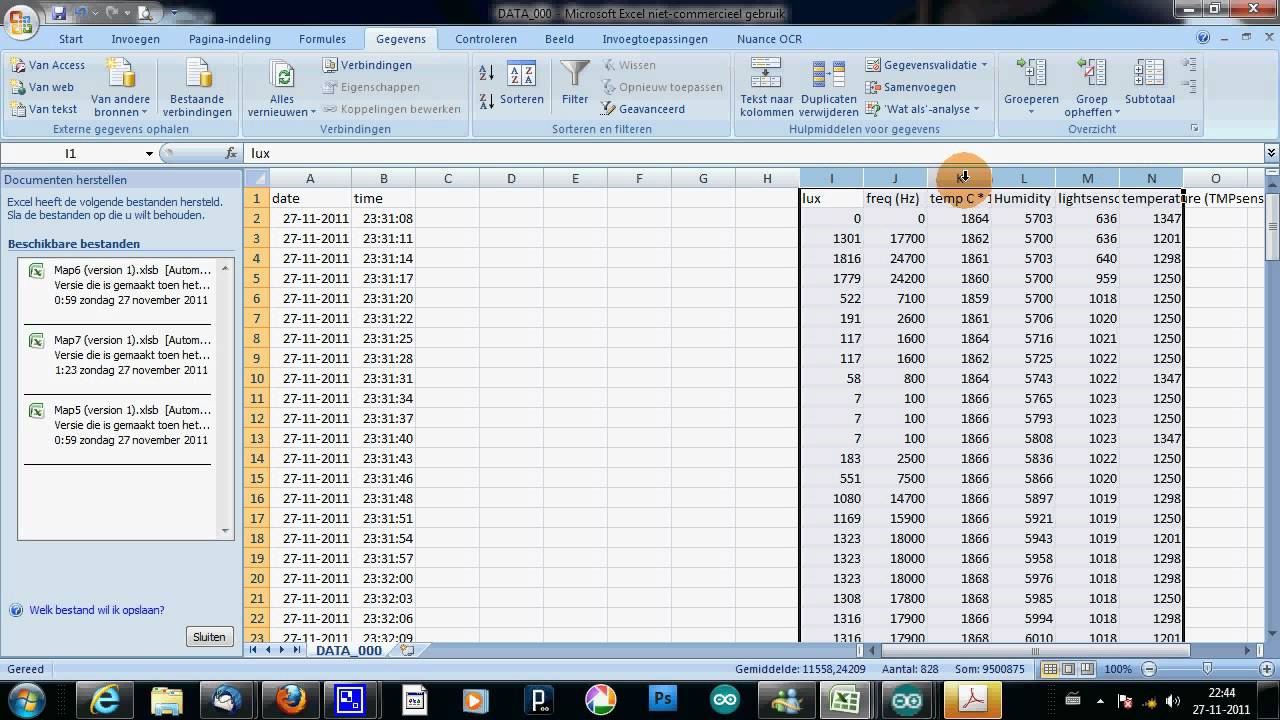Open Bestaande verbindingen
The height and width of the screenshot is (720, 1280).
197,88
